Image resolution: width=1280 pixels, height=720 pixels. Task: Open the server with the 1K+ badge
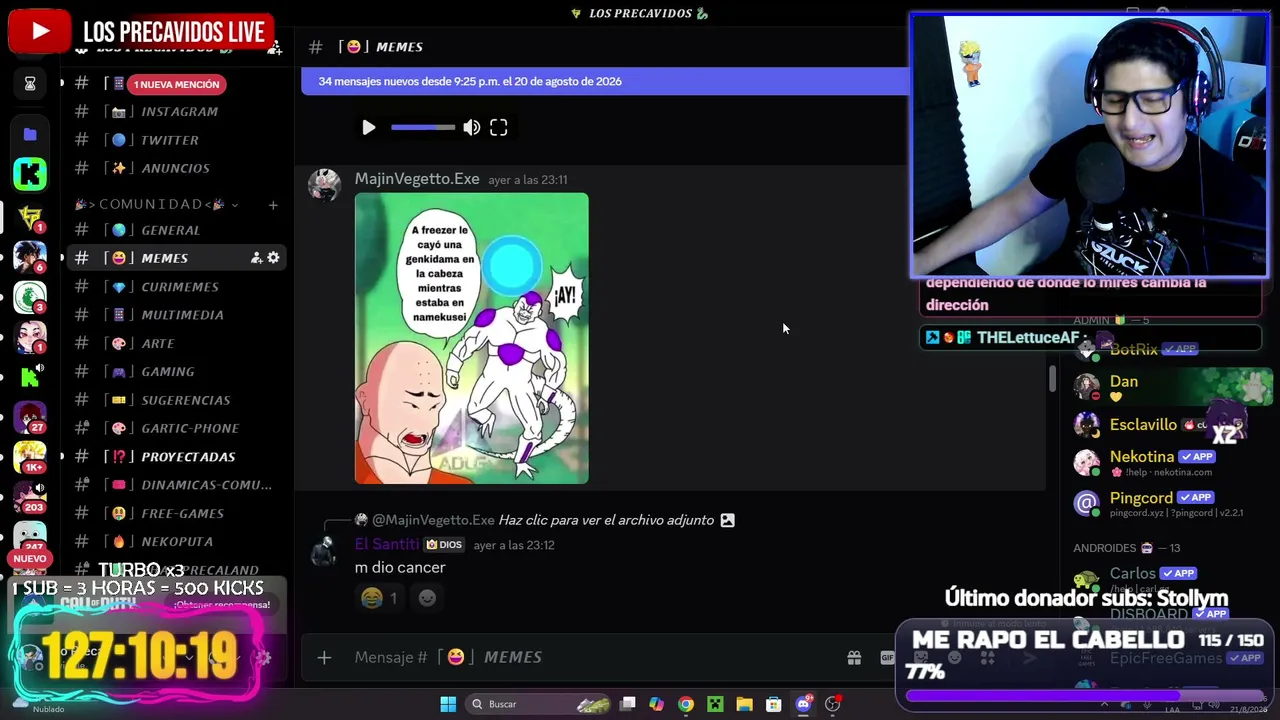(x=30, y=457)
